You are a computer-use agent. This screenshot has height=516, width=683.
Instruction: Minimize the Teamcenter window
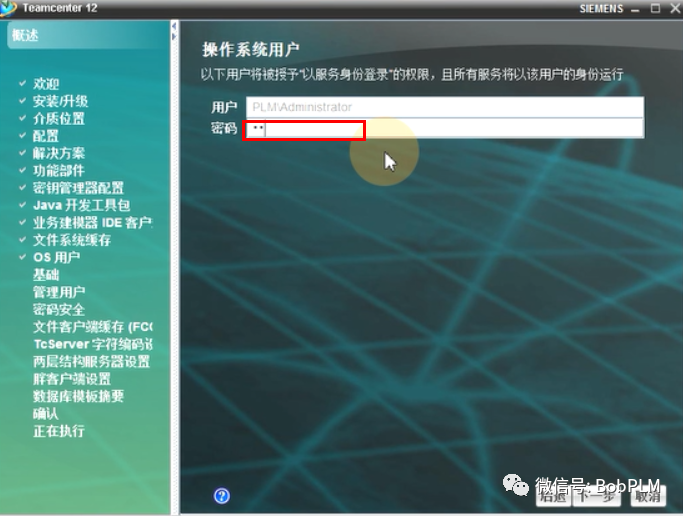(x=635, y=9)
